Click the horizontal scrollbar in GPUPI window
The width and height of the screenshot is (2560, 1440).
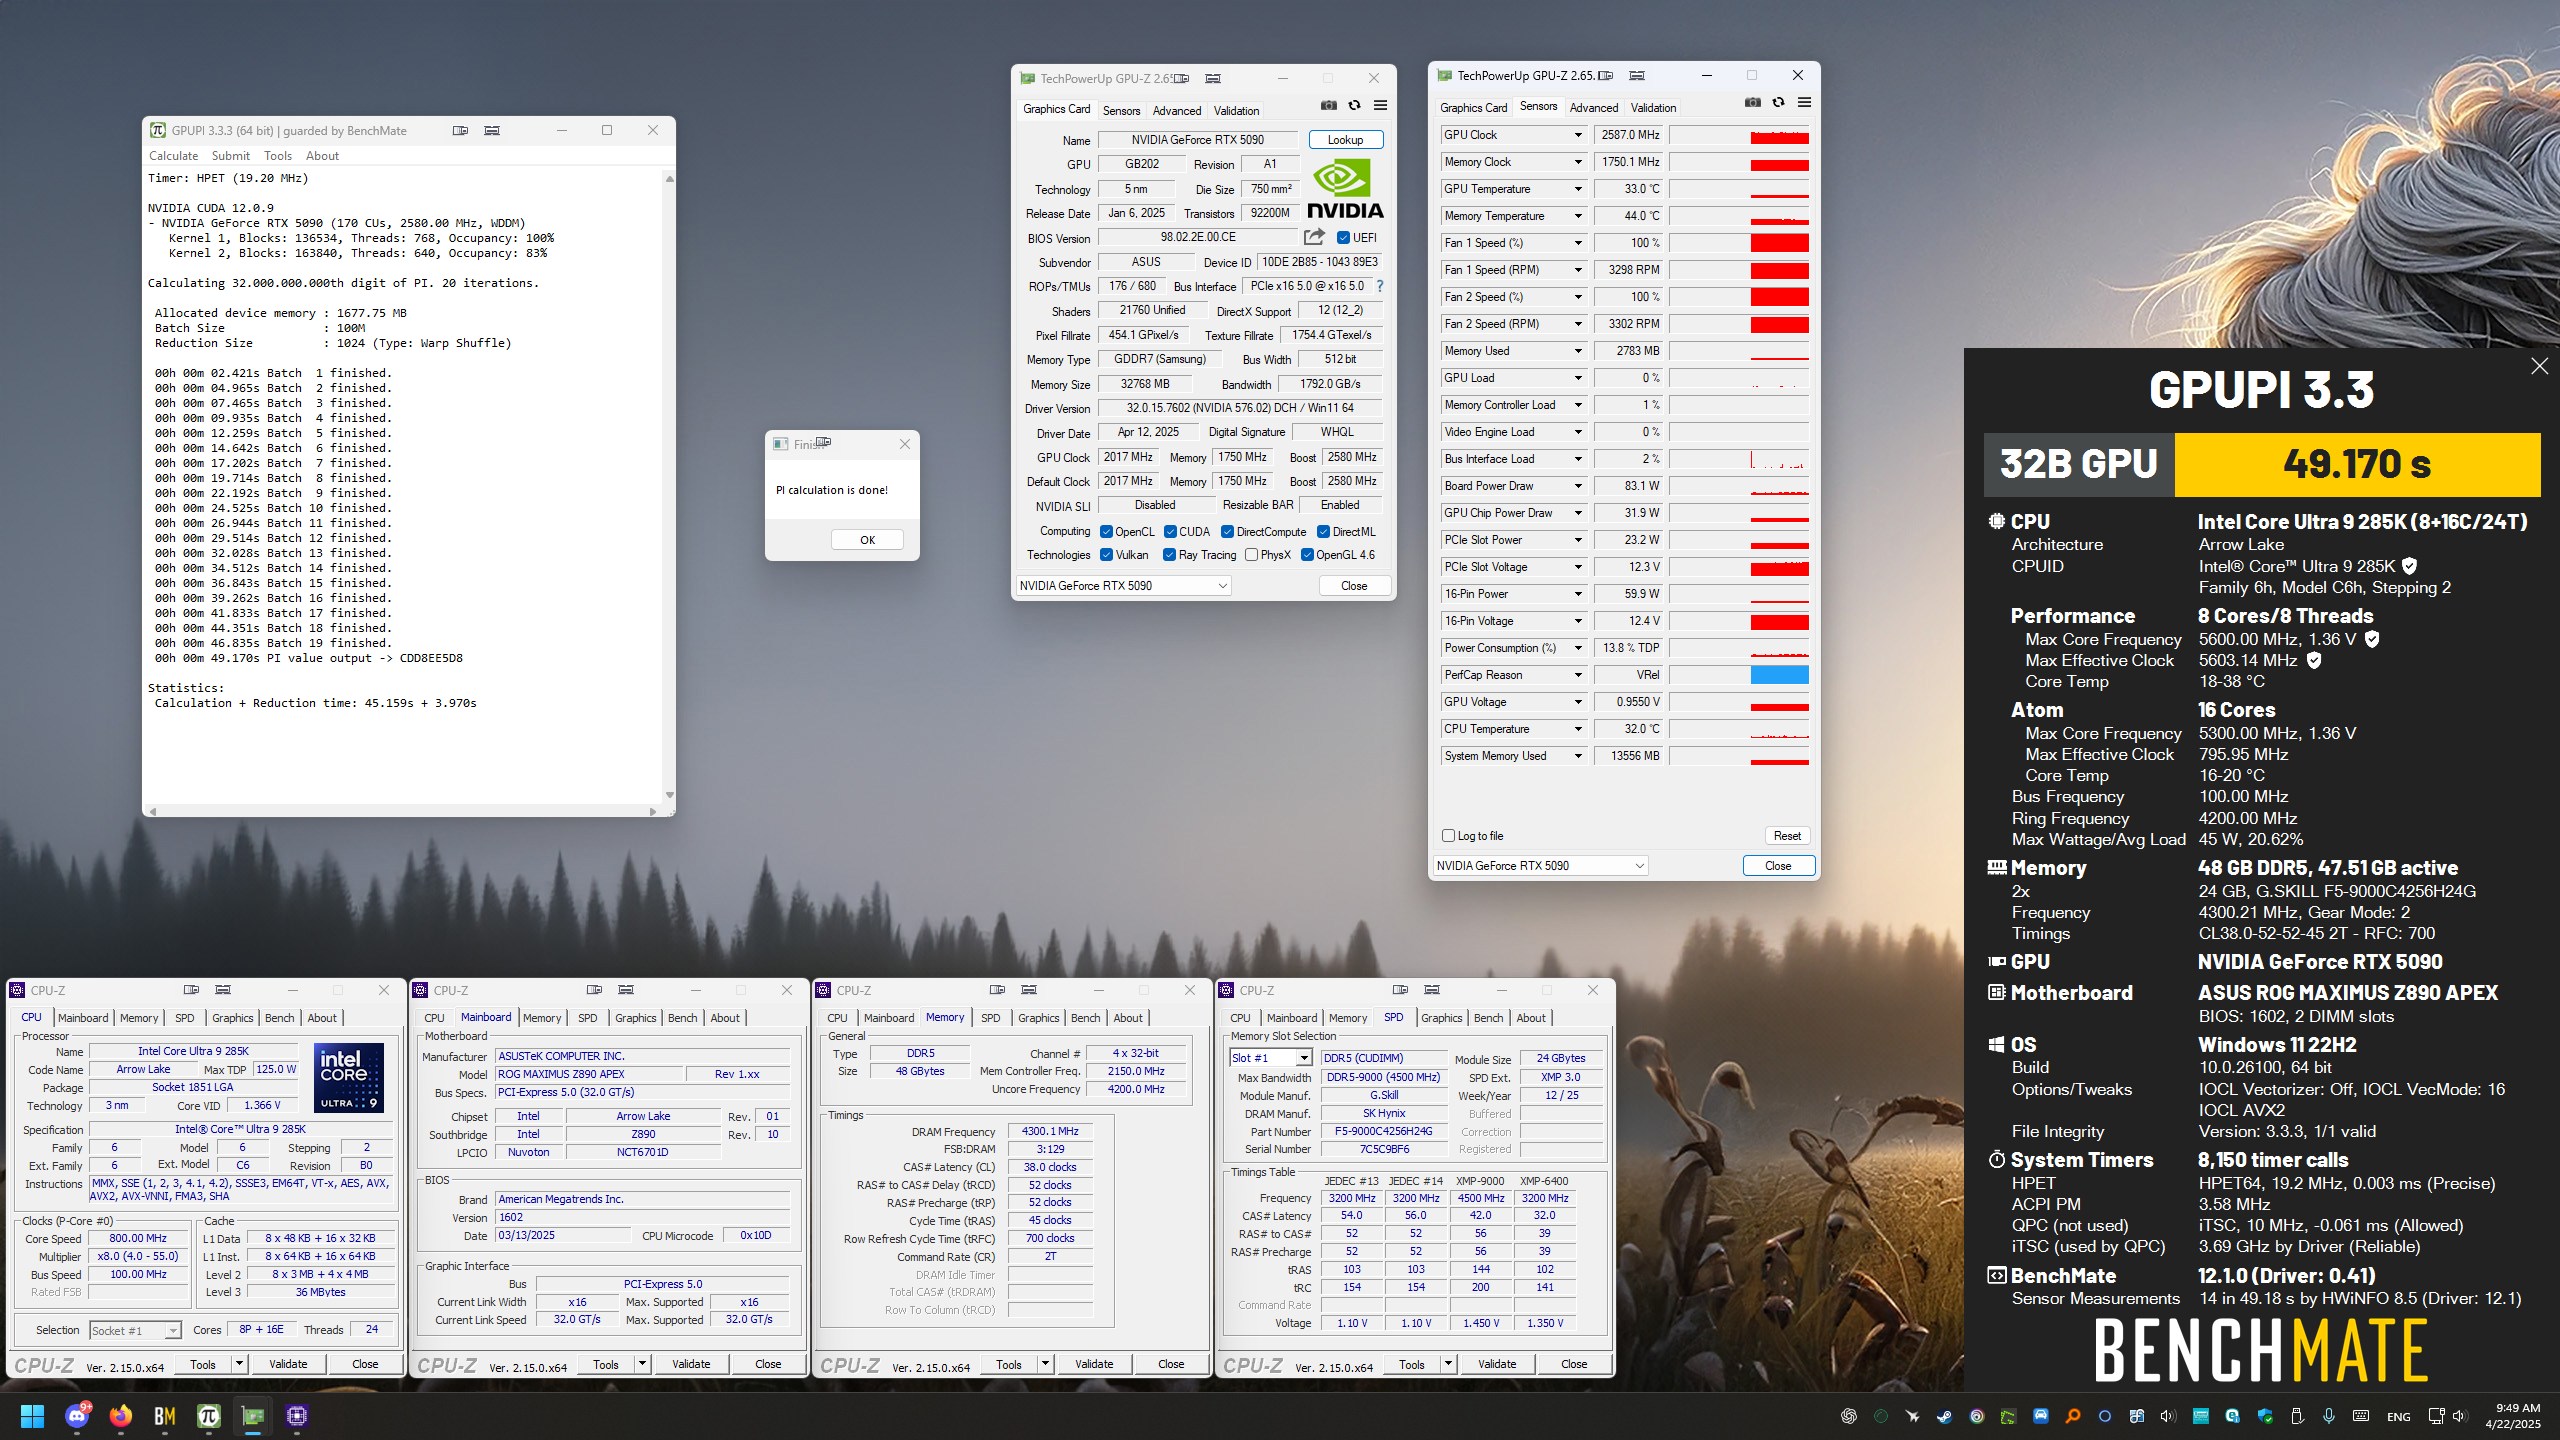pyautogui.click(x=400, y=811)
